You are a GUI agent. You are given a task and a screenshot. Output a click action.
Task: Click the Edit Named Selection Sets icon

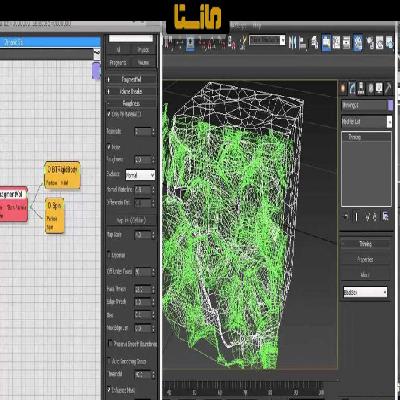click(244, 42)
